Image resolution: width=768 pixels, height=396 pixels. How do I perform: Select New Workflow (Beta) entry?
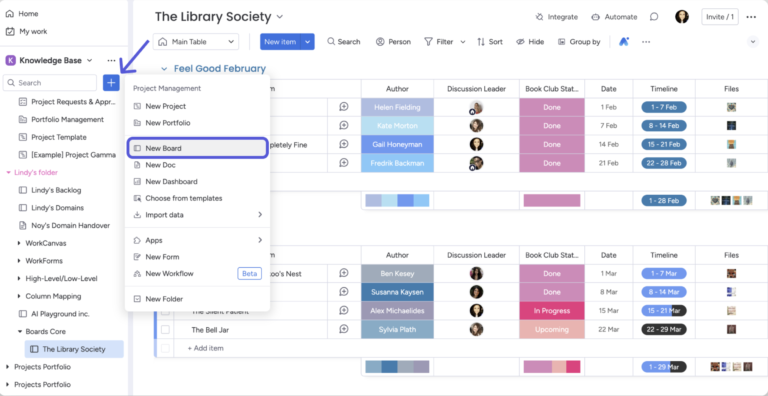point(197,273)
